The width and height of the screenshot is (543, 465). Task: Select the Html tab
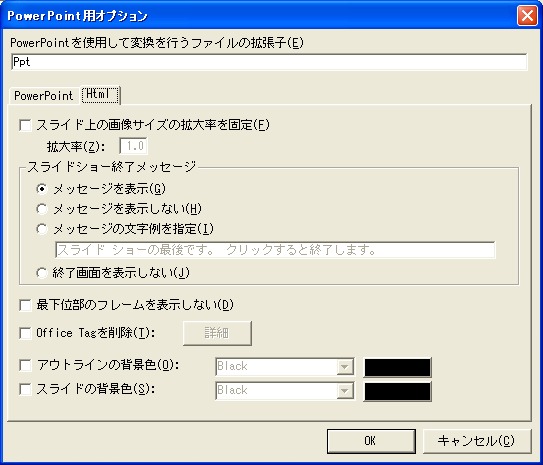[x=100, y=95]
